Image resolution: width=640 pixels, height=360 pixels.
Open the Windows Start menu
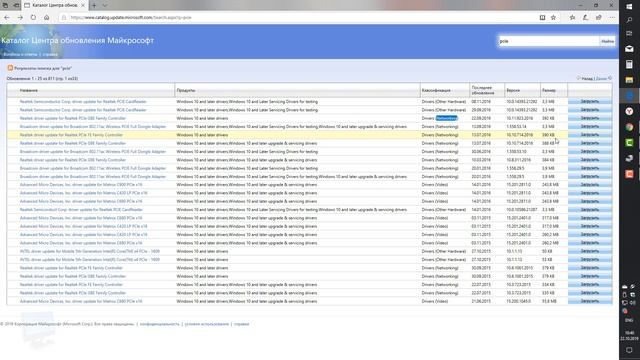[x=629, y=6]
